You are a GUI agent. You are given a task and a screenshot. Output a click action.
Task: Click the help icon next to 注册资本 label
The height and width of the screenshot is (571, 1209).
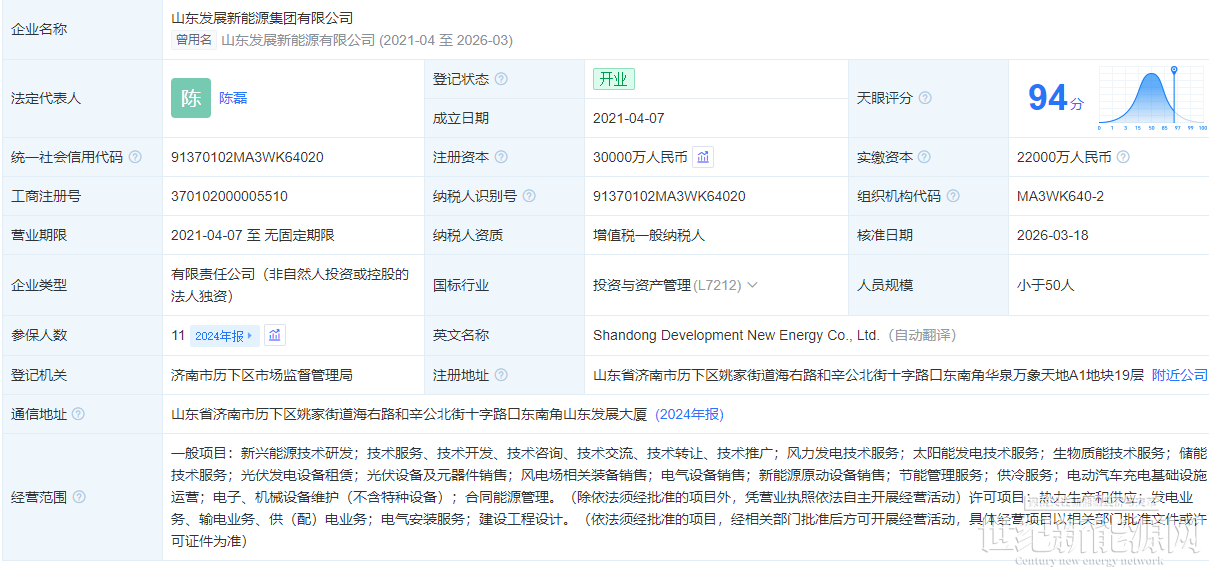(x=501, y=157)
